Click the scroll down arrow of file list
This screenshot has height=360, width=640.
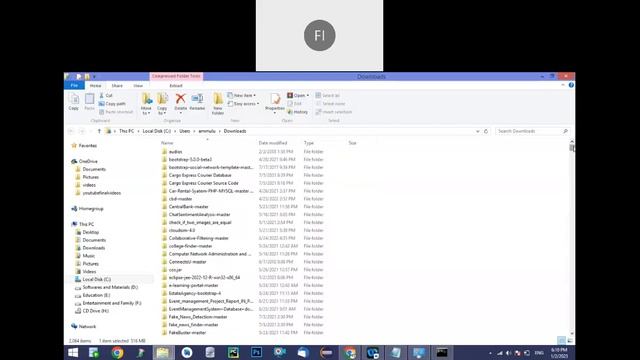[571, 333]
